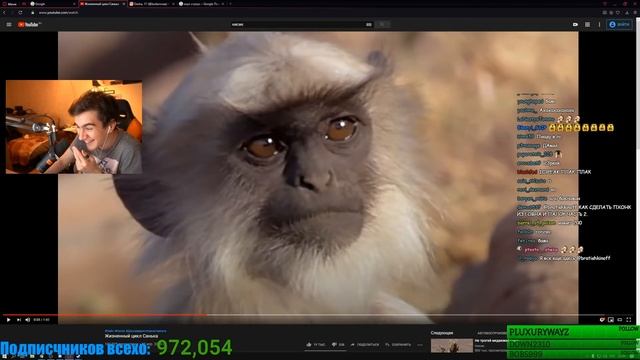The image size is (640, 360).
Task: Select the active YouTube video tab
Action: [x=102, y=4]
